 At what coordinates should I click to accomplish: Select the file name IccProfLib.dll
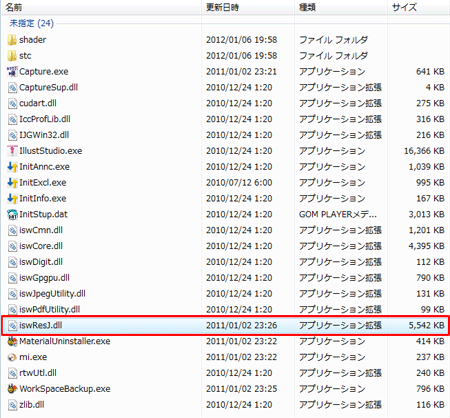[45, 119]
